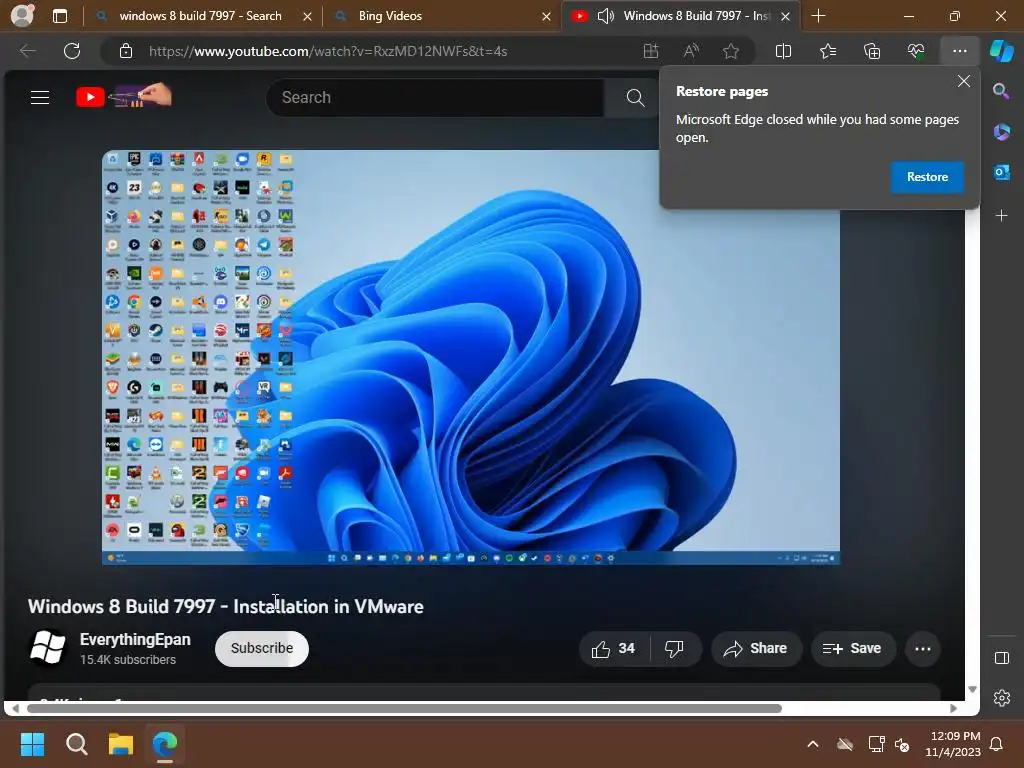This screenshot has height=768, width=1024.
Task: Open the Outlook sidebar icon
Action: click(1001, 172)
